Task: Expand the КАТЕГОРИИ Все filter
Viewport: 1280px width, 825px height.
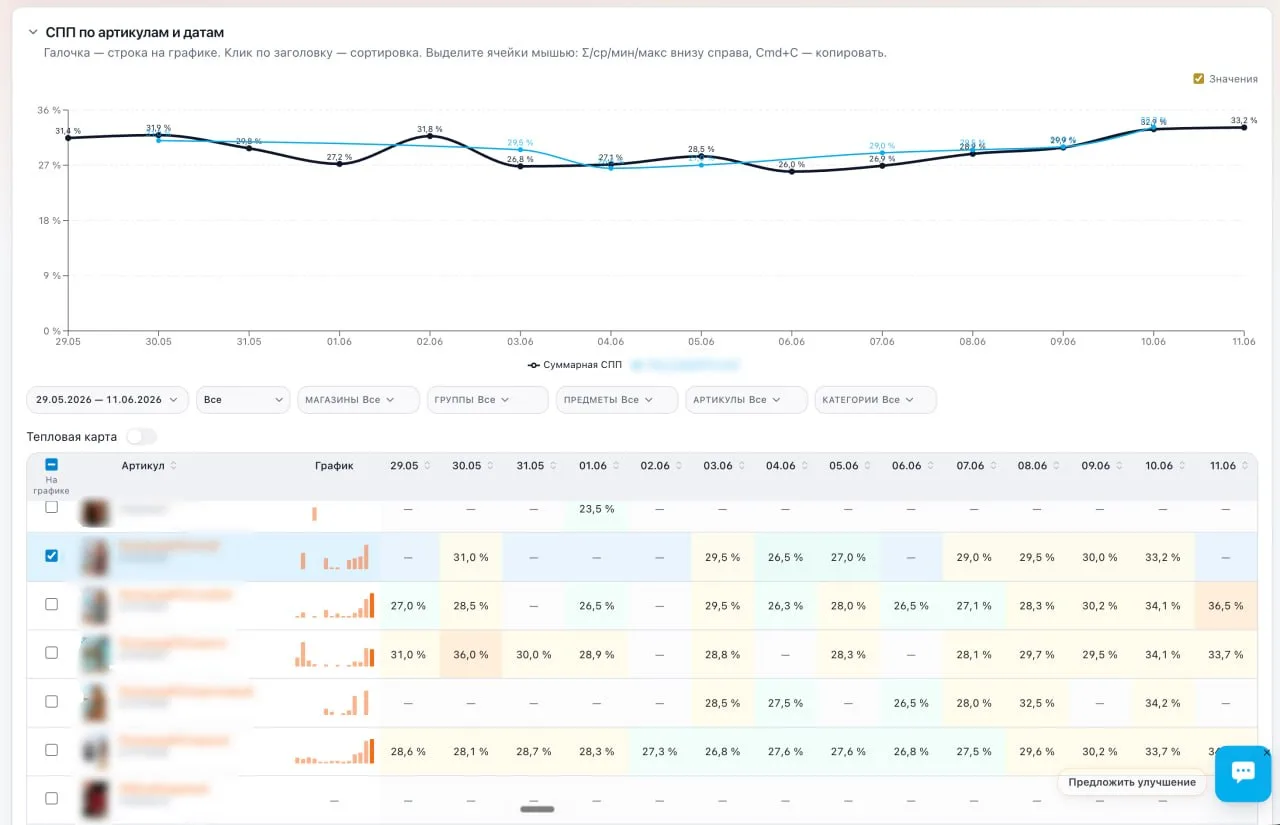Action: [875, 400]
